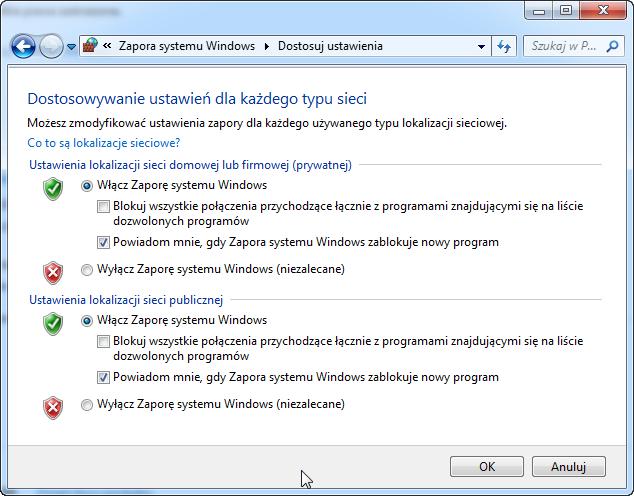Click the Możesz zmodyfikować ustawienia zapory description
The height and width of the screenshot is (496, 634).
(267, 123)
